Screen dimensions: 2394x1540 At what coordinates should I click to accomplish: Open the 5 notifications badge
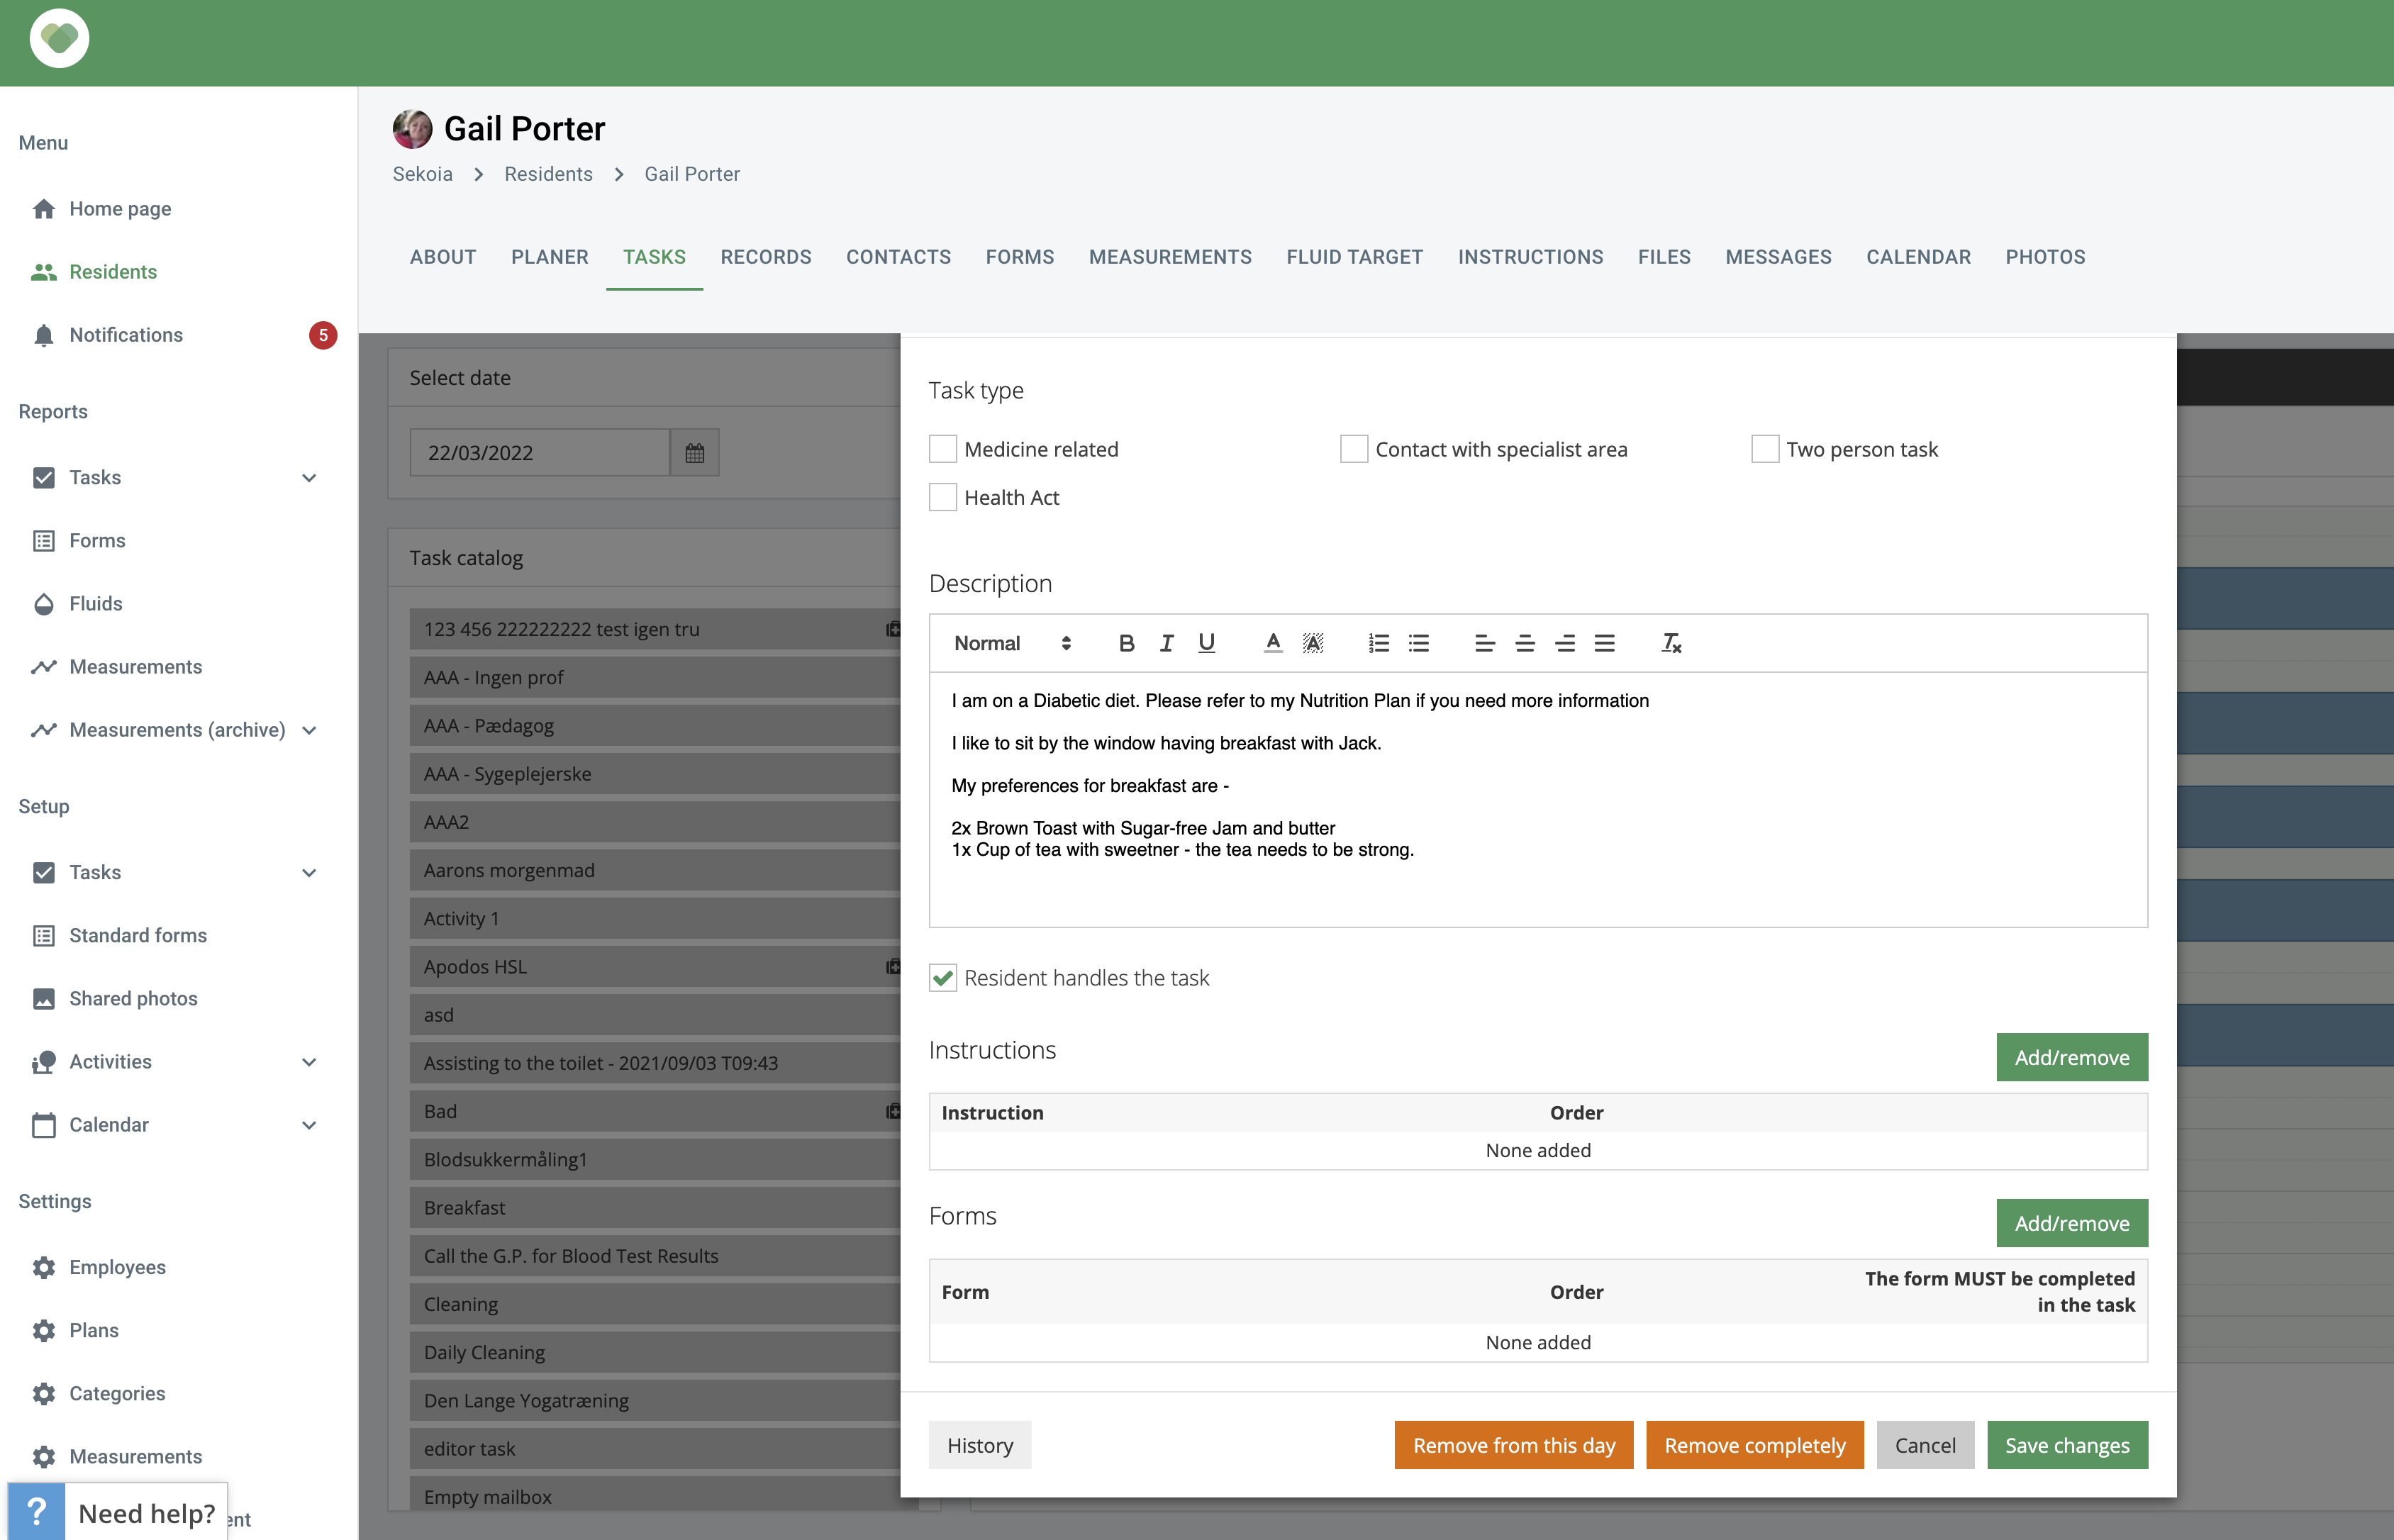[322, 335]
